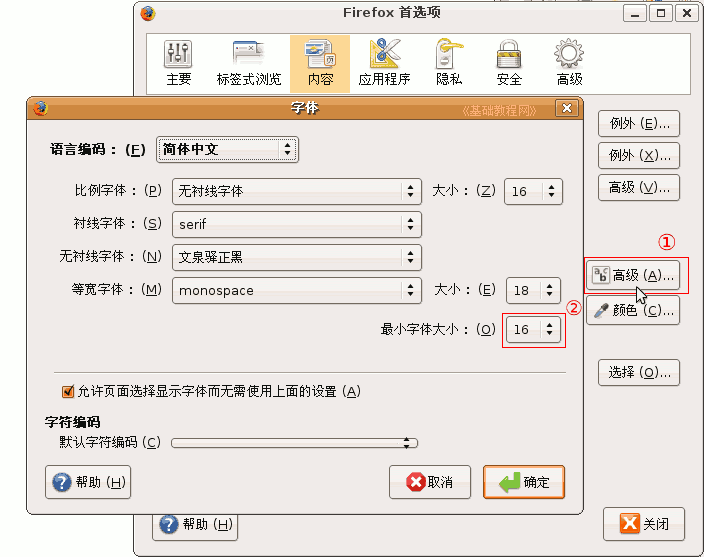Open the 应用程序 (Applications) tab

click(x=384, y=64)
